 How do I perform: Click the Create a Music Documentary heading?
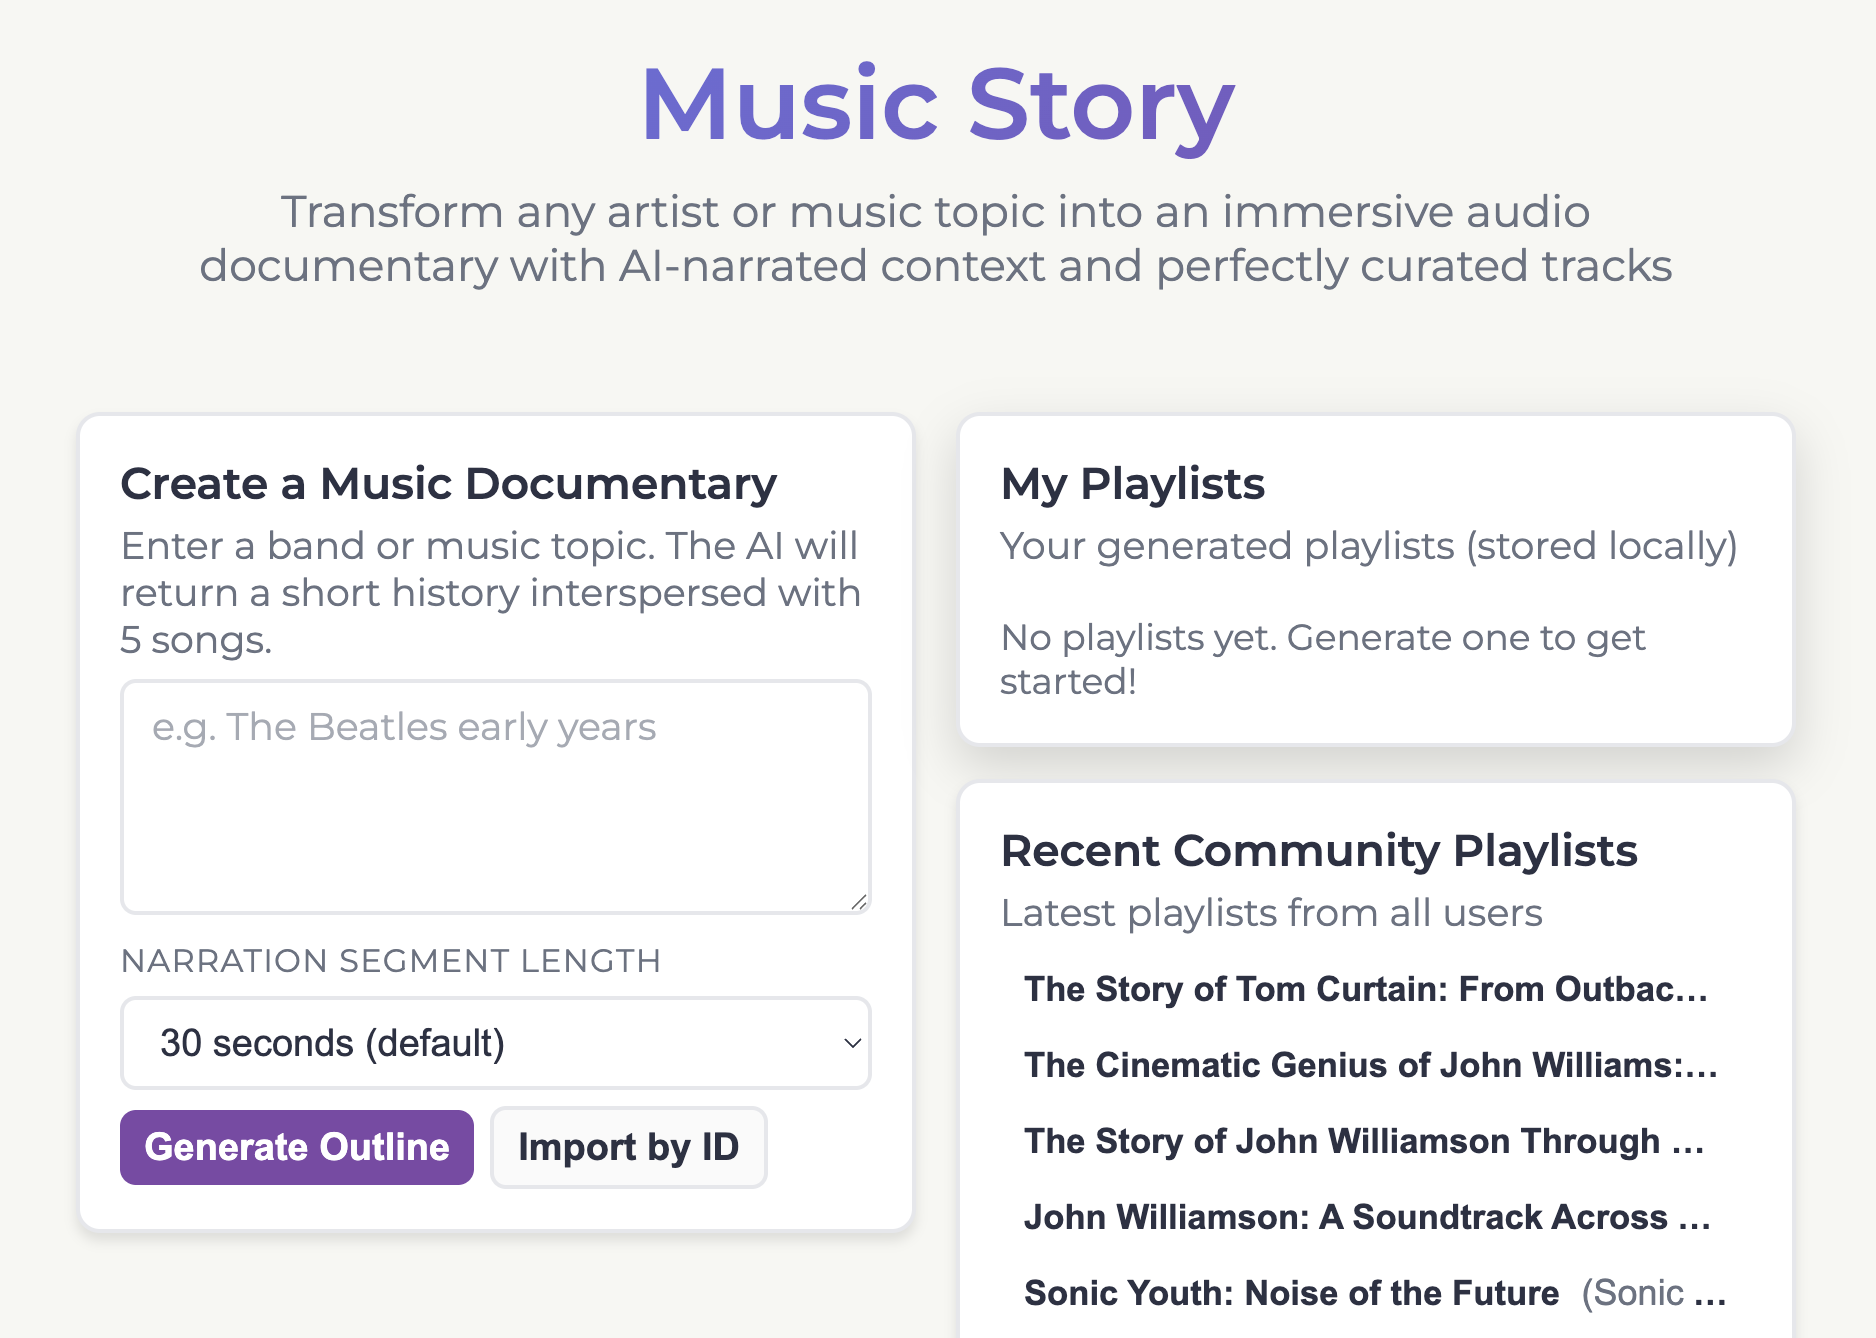448,484
